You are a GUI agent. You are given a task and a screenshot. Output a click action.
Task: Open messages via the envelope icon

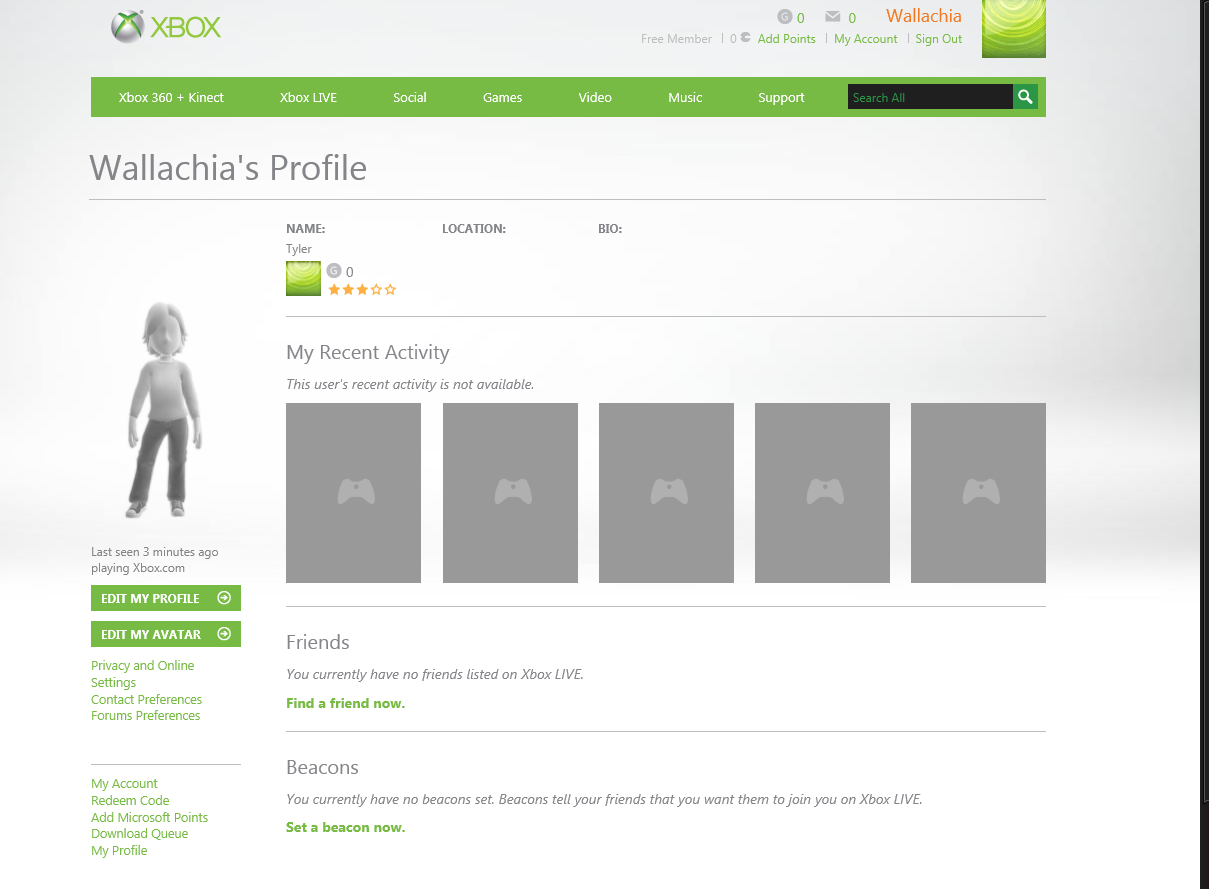point(832,17)
